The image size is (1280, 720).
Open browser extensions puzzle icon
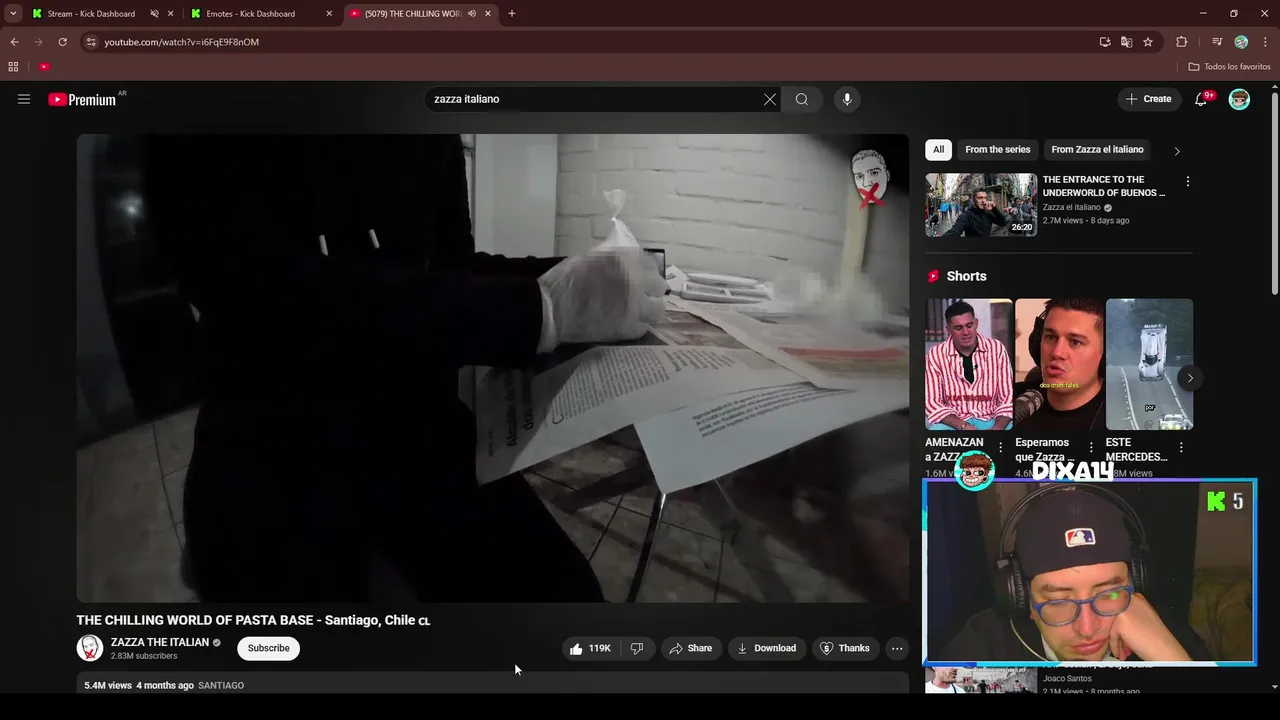pos(1181,42)
